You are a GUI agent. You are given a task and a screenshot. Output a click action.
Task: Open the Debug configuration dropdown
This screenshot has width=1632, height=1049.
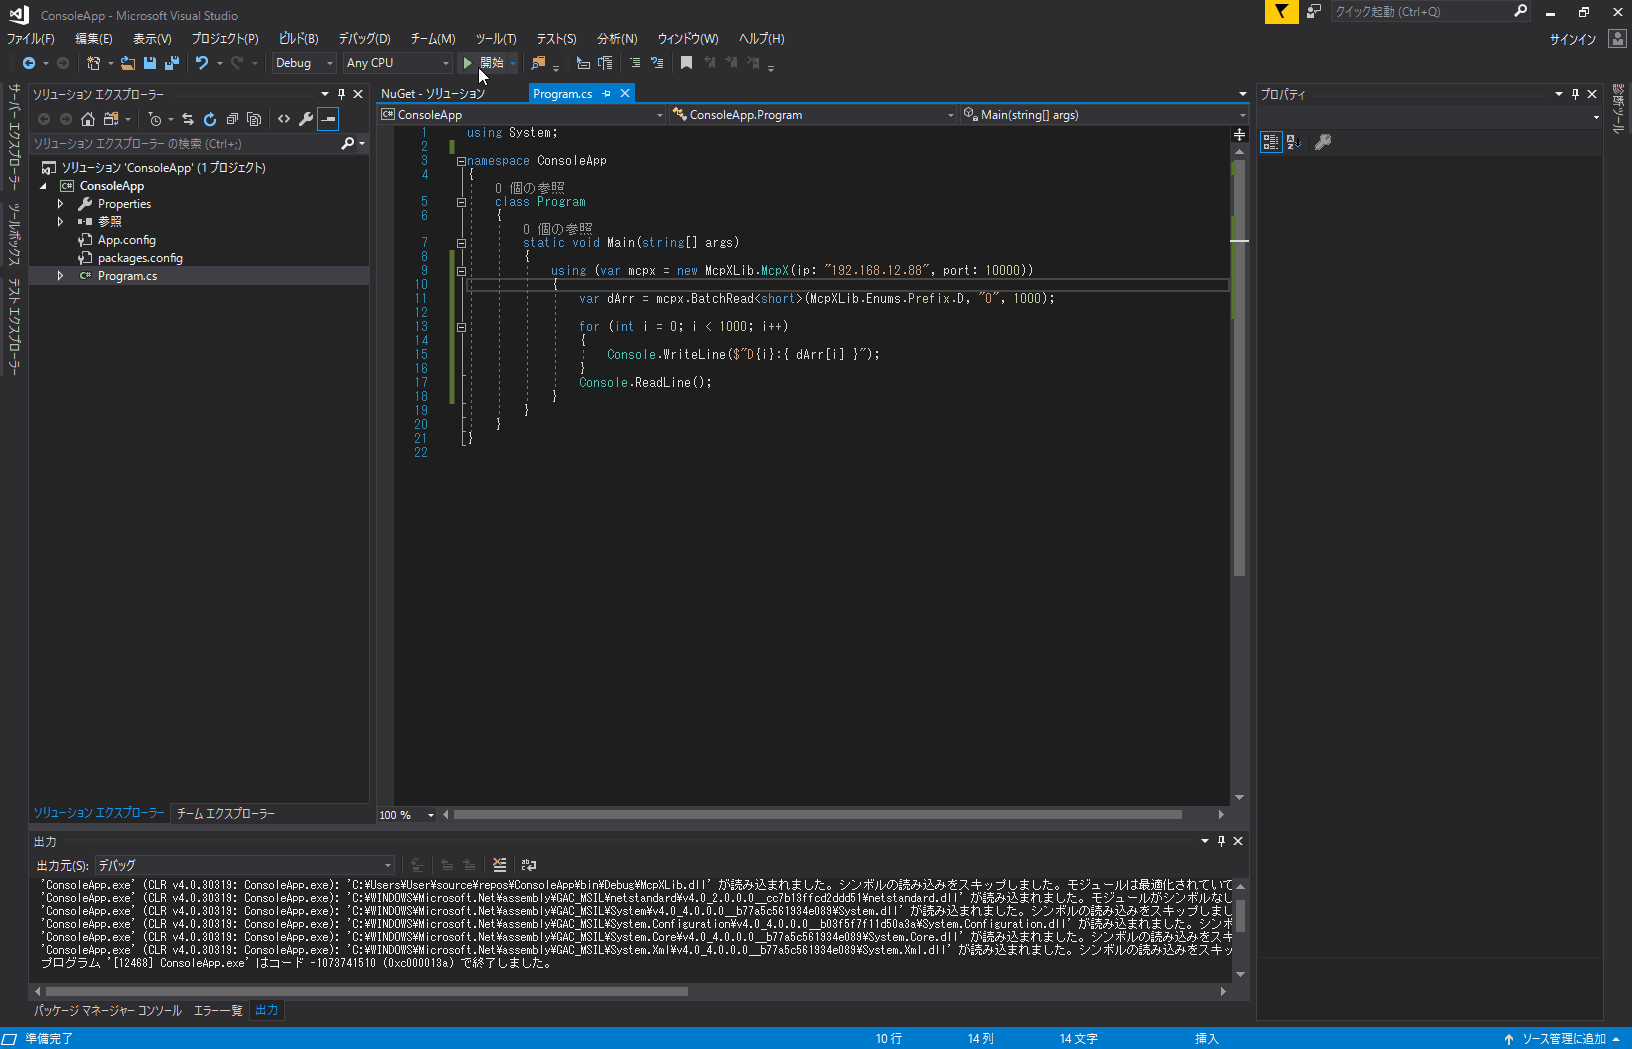pos(303,62)
